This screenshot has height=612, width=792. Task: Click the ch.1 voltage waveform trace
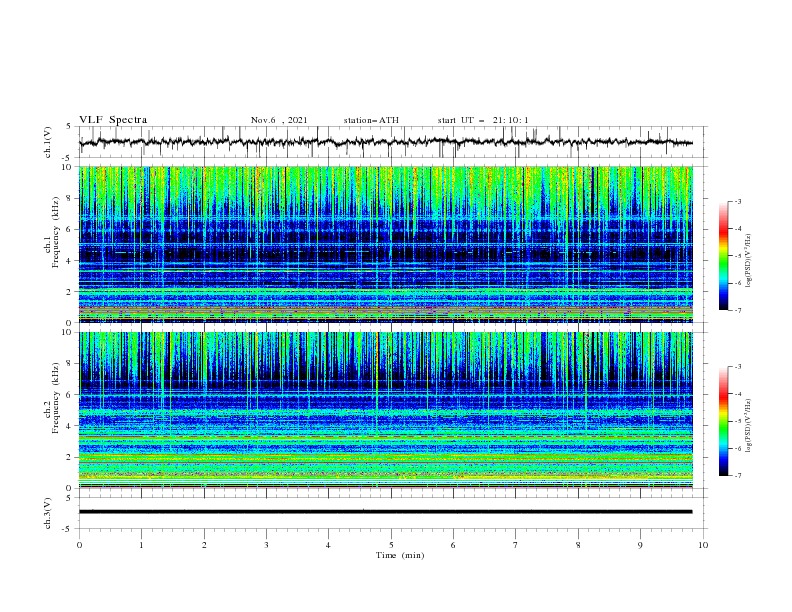[385, 142]
